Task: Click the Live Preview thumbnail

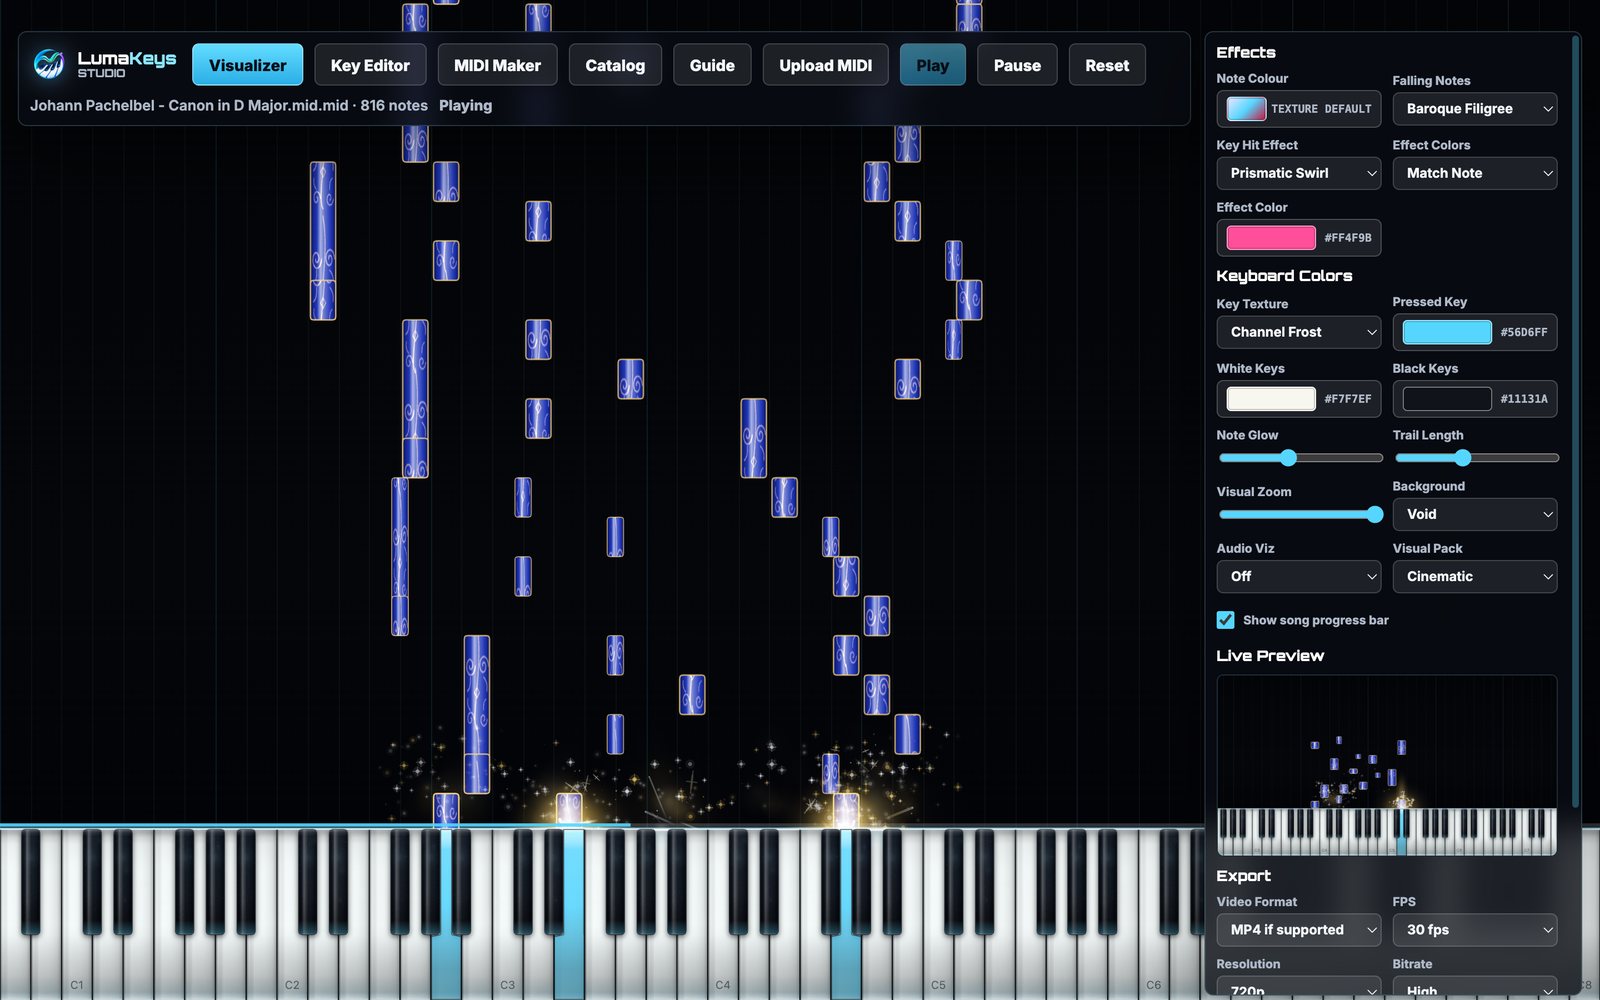Action: (1386, 765)
